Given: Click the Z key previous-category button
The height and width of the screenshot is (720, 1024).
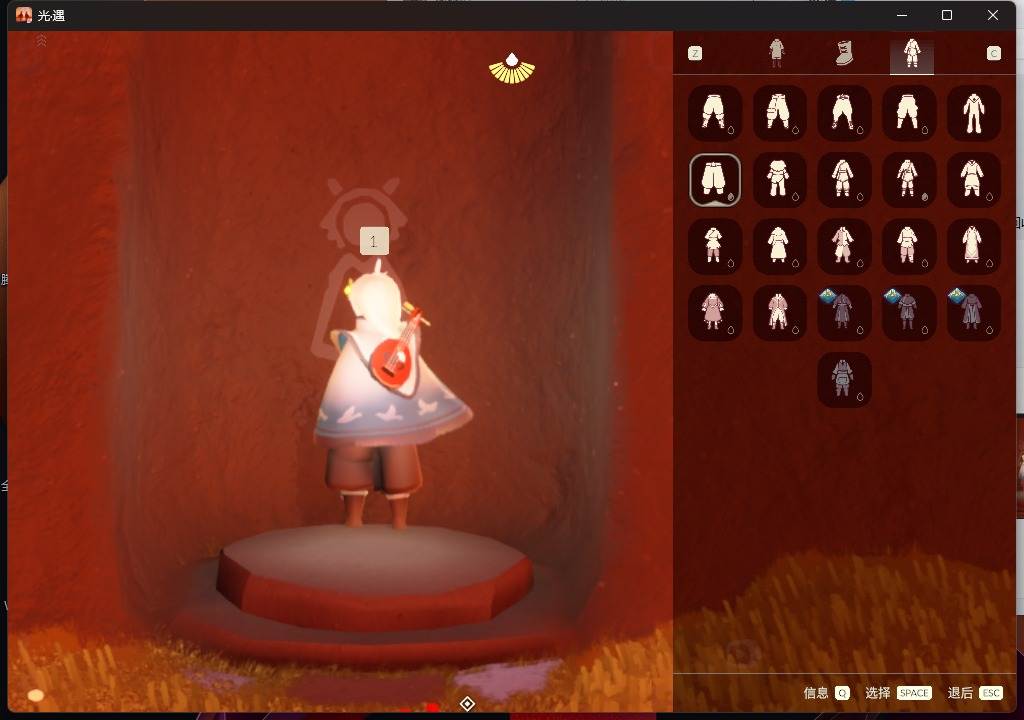Looking at the screenshot, I should coord(695,54).
